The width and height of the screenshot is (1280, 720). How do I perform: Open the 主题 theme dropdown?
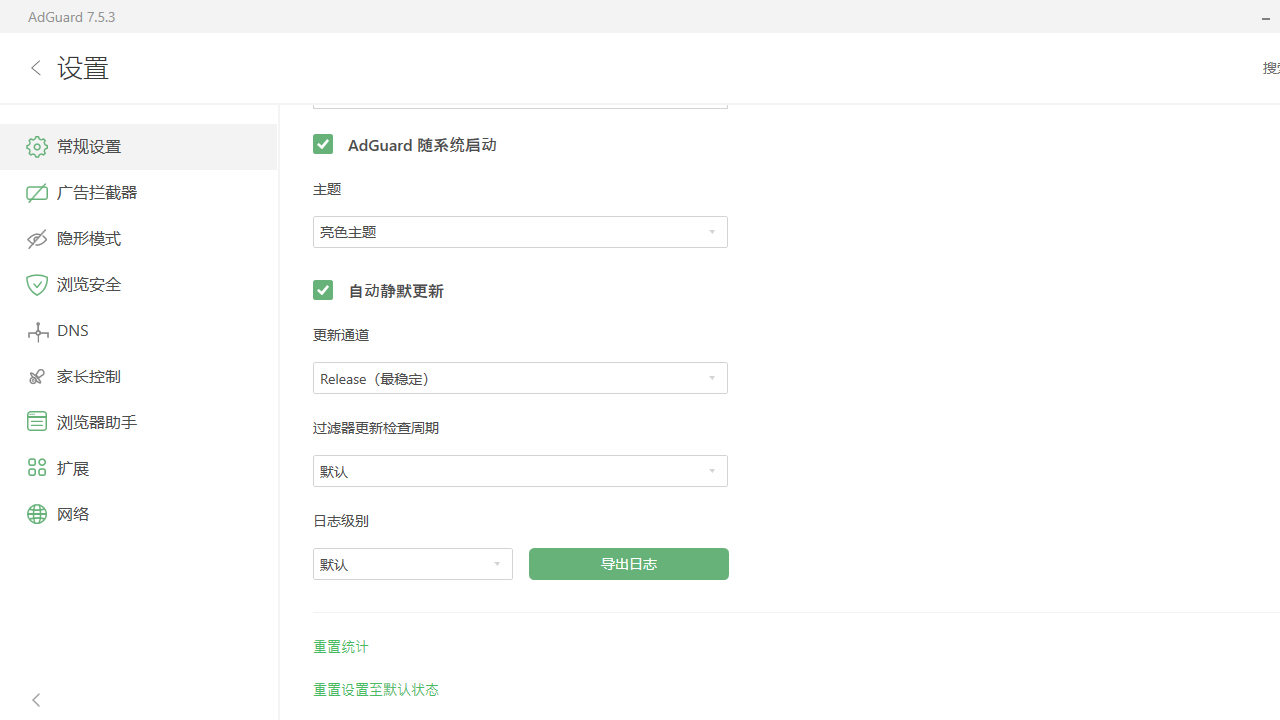click(520, 231)
